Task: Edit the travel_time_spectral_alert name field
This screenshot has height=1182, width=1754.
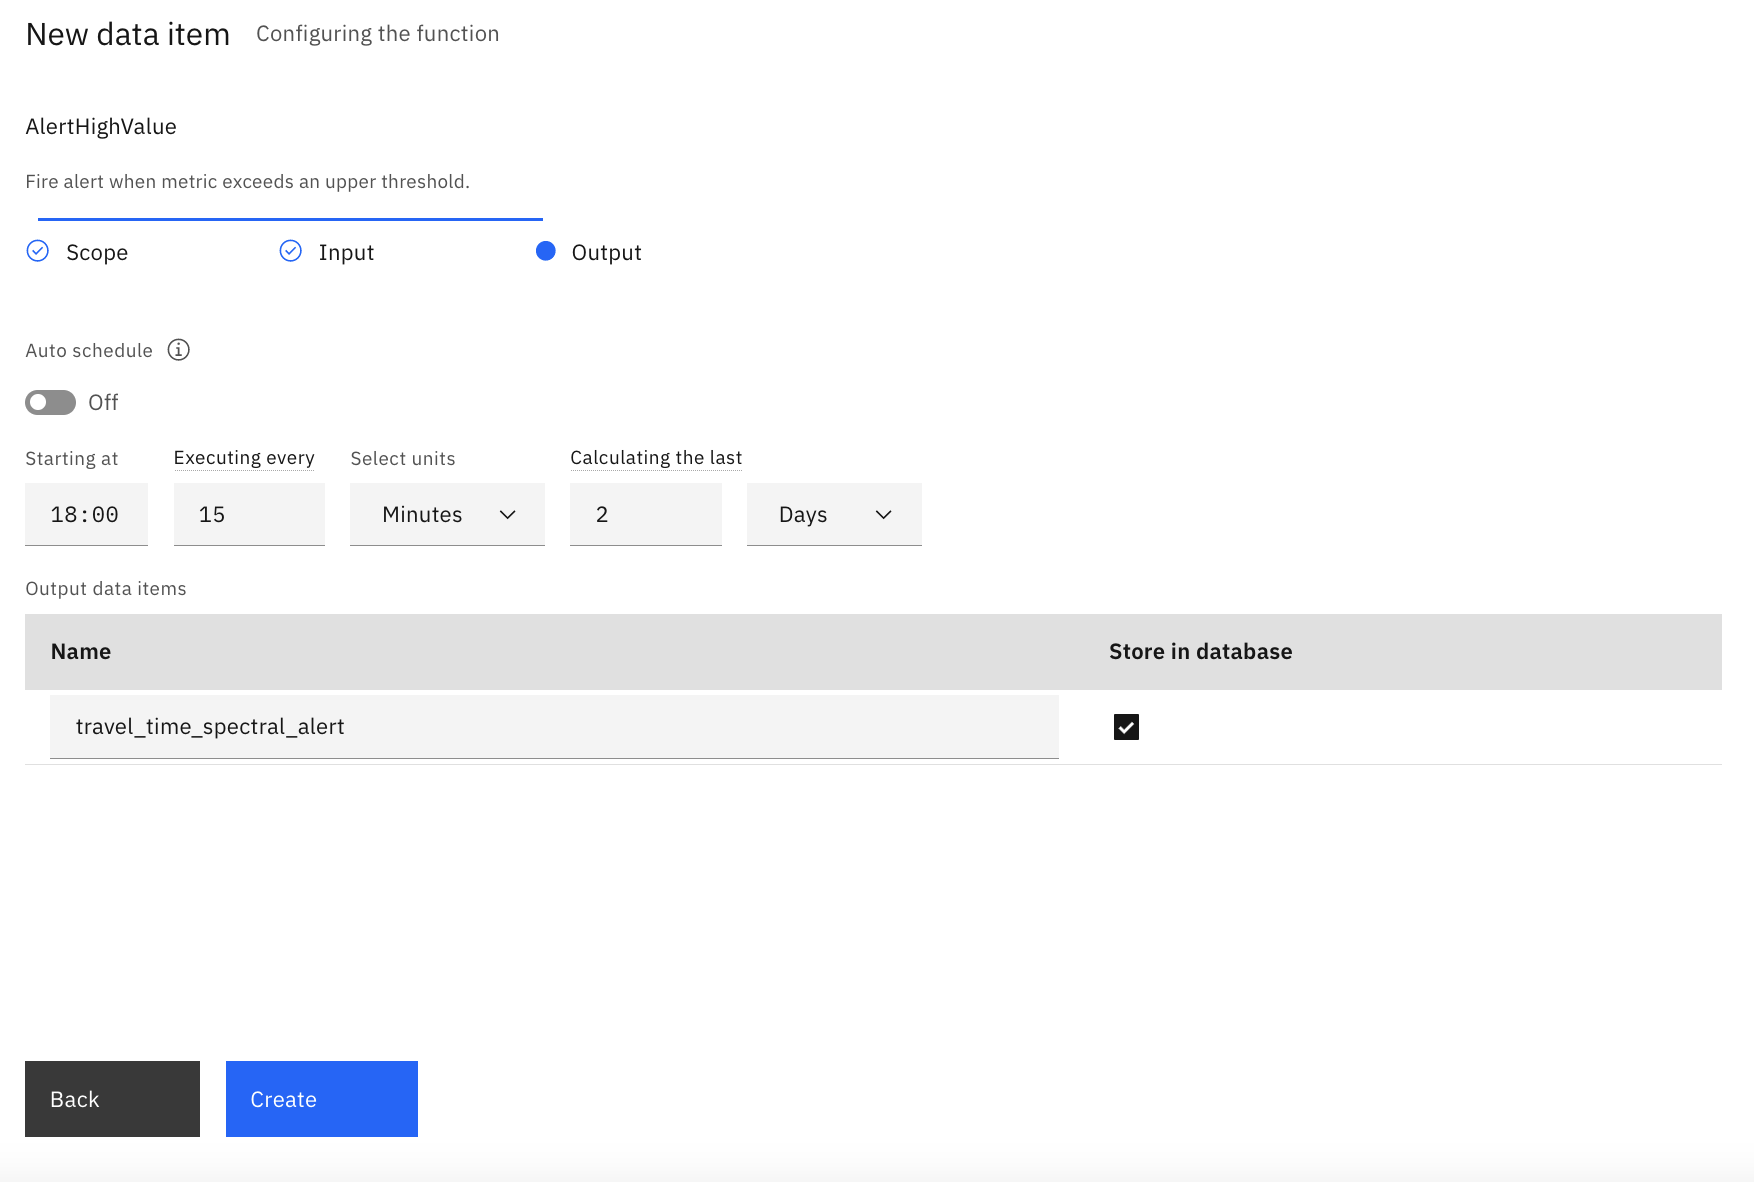Action: tap(554, 727)
